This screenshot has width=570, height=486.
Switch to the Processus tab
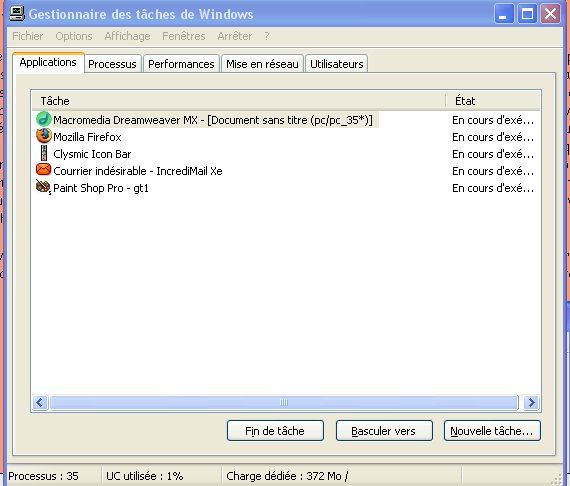[112, 64]
